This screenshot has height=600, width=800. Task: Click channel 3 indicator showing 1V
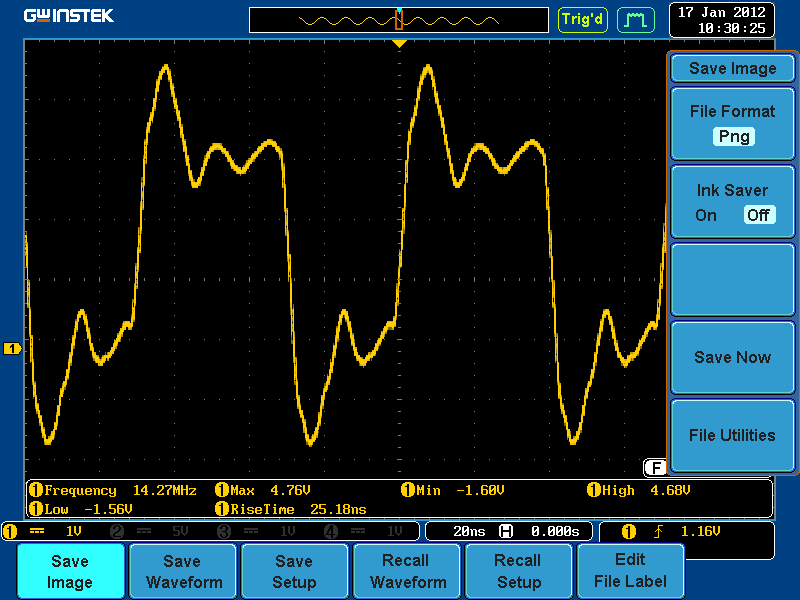tap(257, 532)
